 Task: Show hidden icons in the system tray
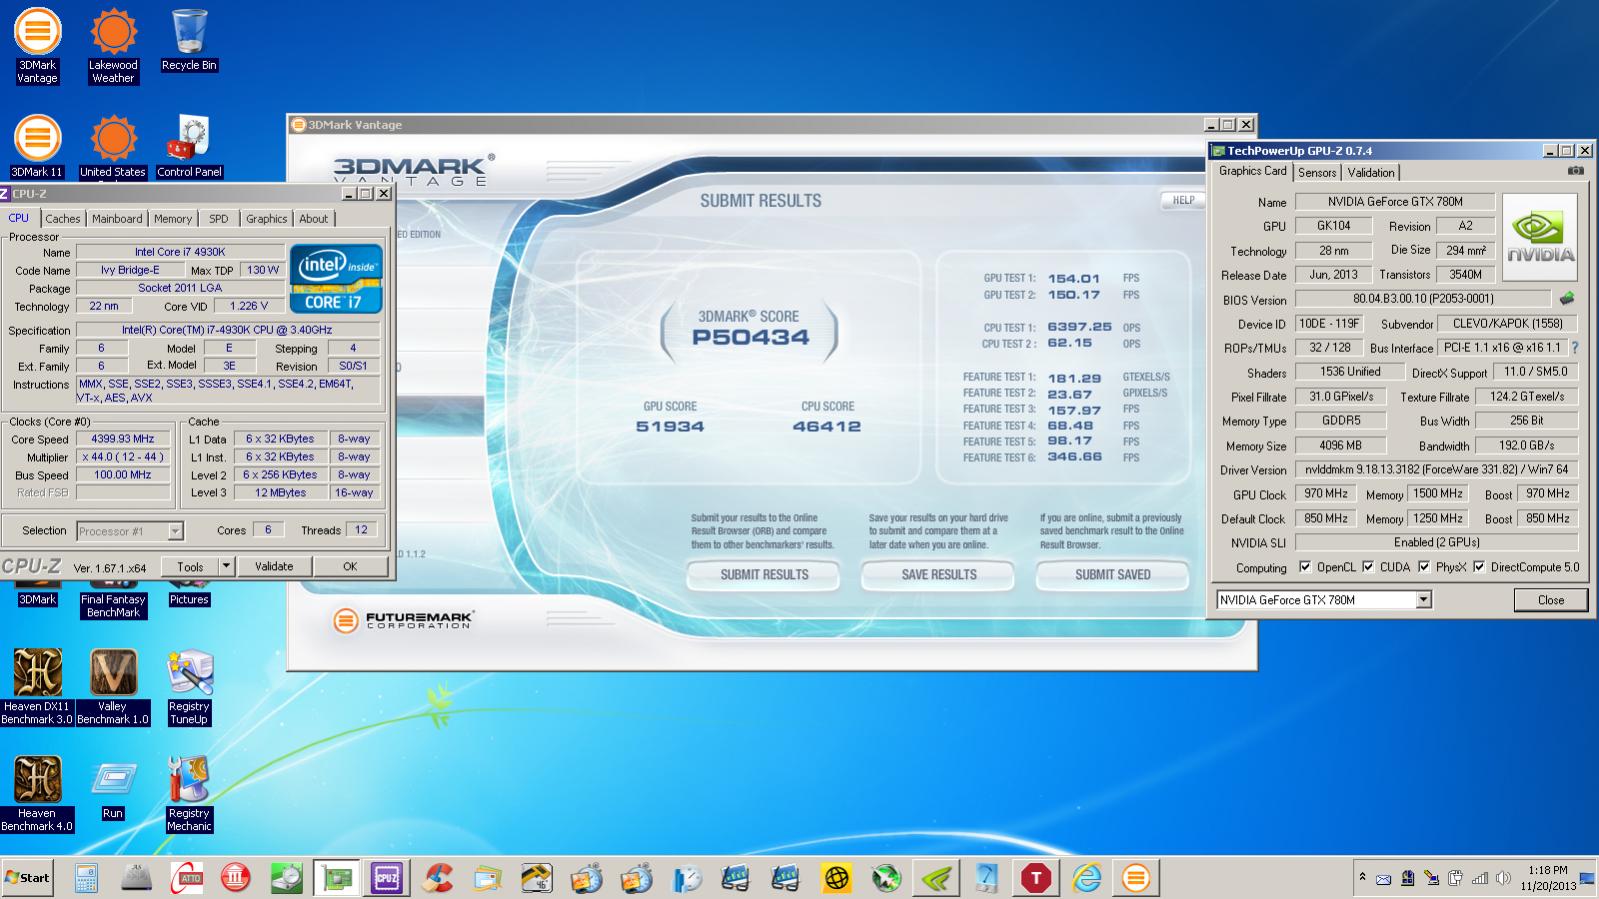[1361, 877]
